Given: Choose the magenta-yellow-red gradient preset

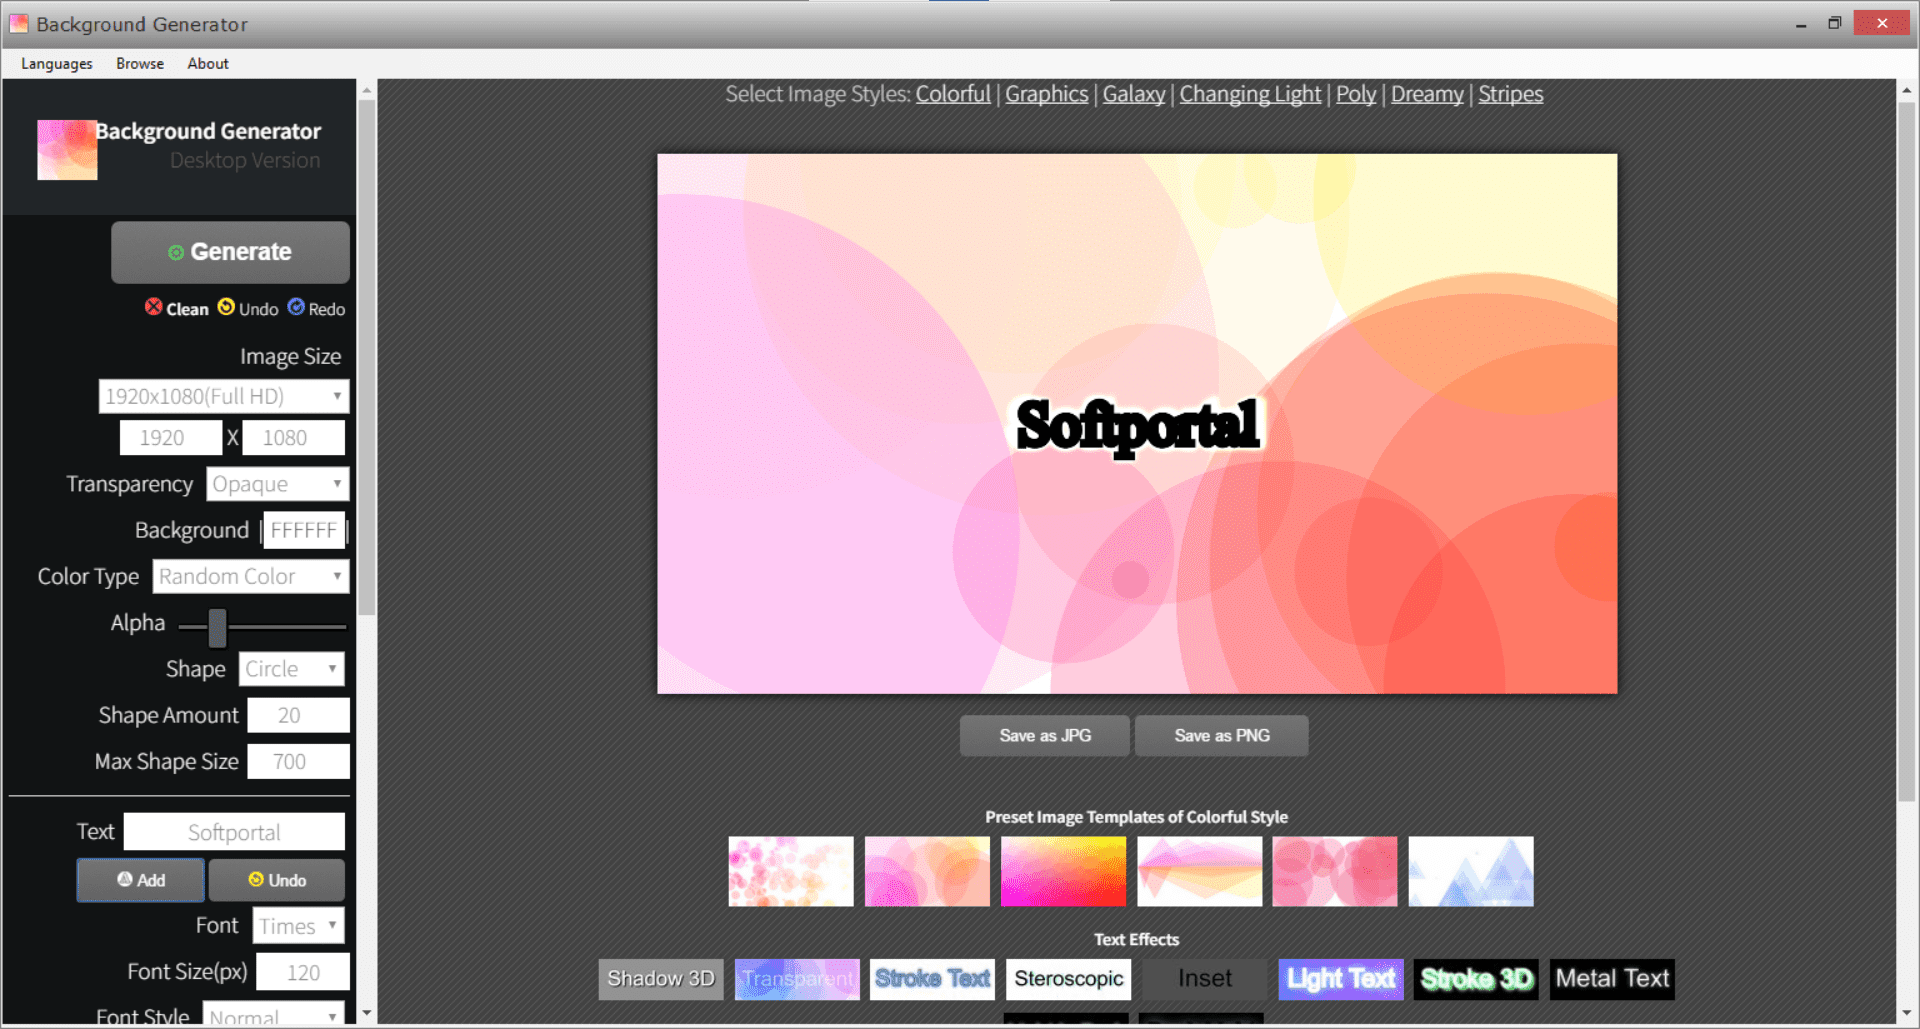Looking at the screenshot, I should tap(1063, 871).
